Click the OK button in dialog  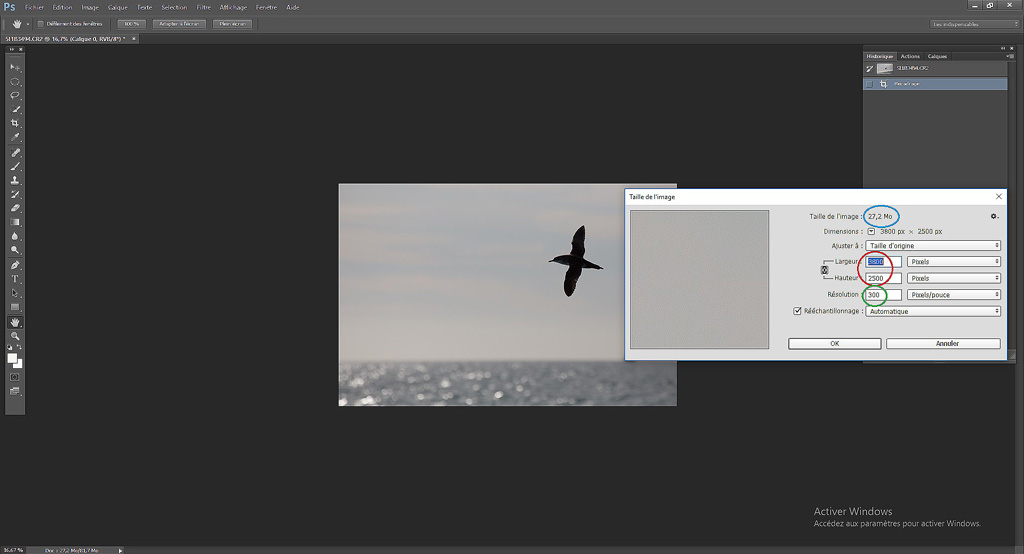pos(834,343)
